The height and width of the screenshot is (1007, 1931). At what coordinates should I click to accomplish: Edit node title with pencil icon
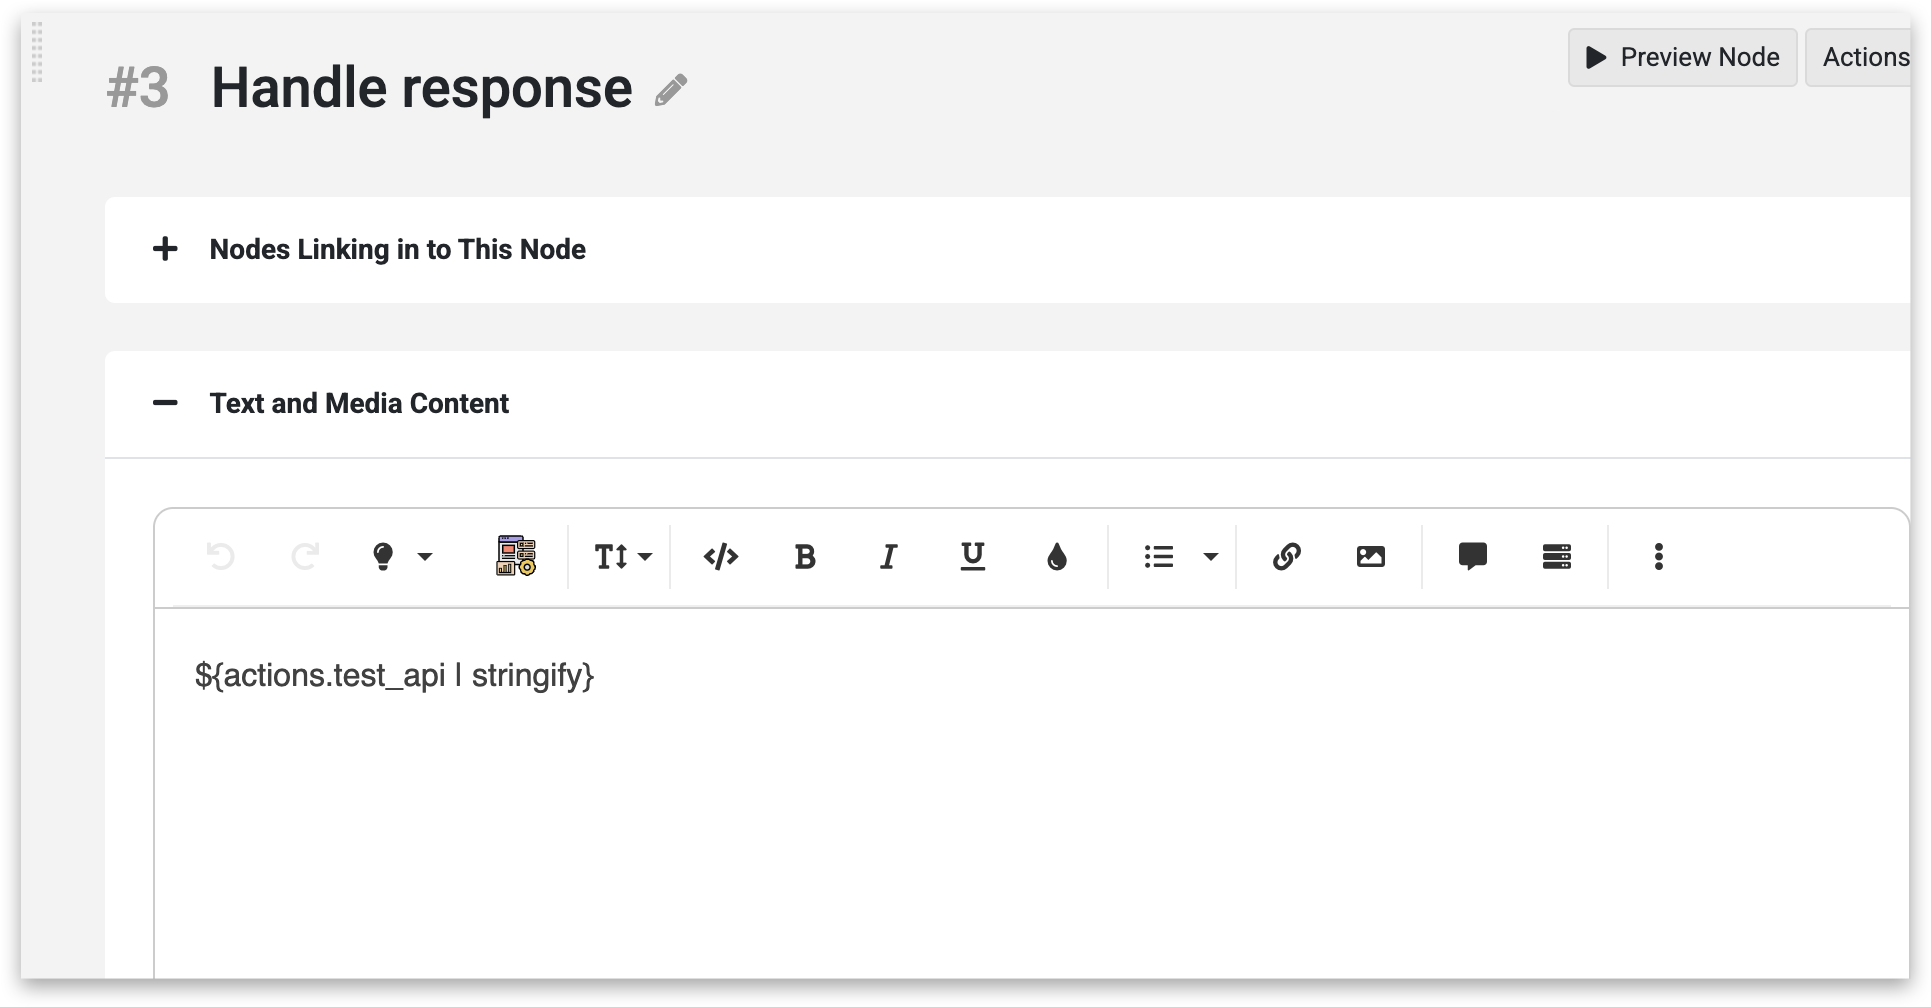click(671, 90)
